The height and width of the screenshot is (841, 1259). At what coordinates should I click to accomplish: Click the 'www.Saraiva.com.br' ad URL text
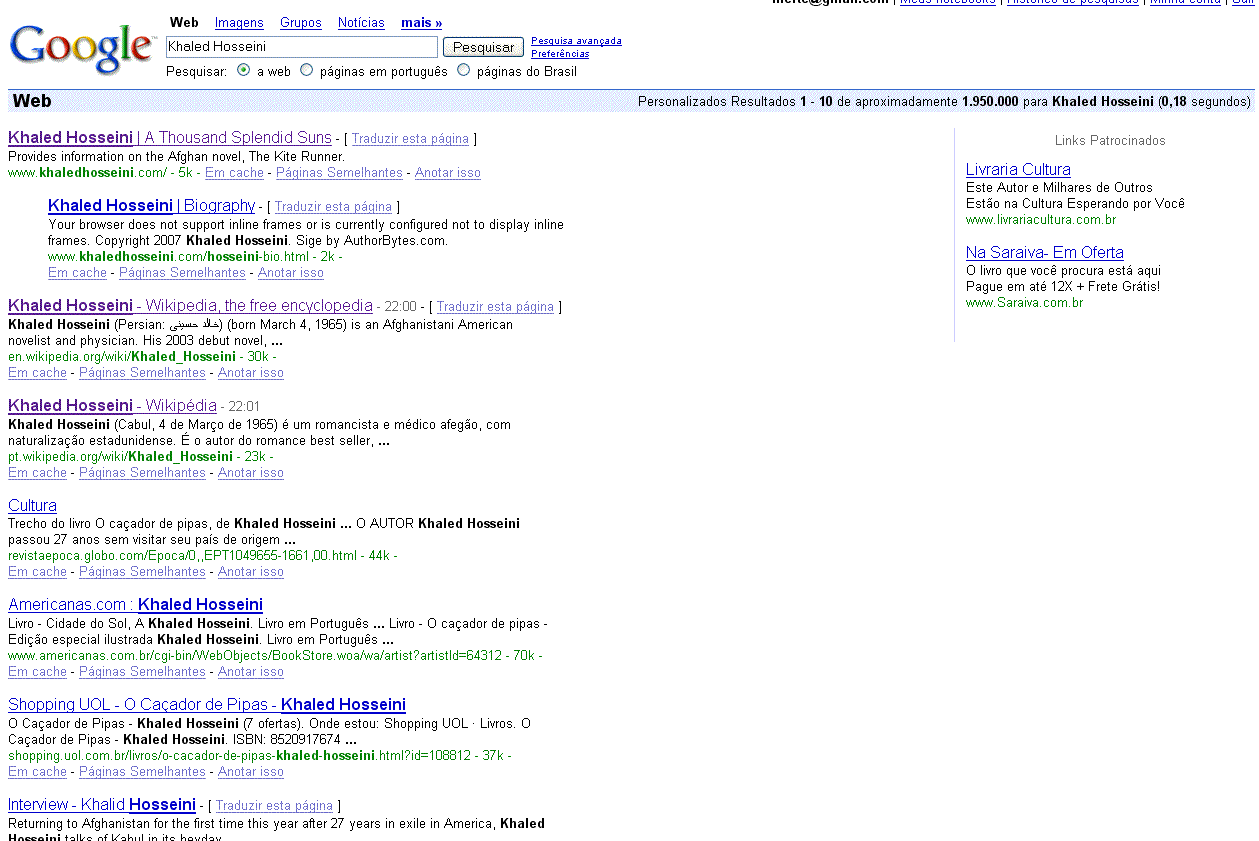coord(1025,303)
